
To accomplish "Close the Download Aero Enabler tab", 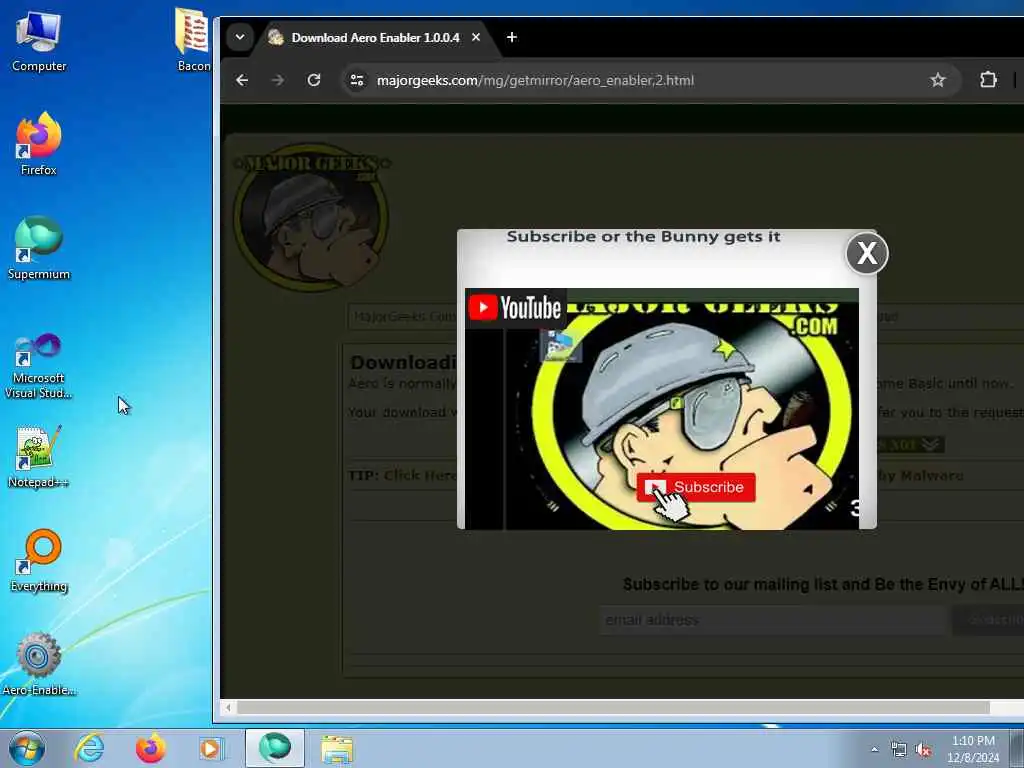I will [x=476, y=37].
